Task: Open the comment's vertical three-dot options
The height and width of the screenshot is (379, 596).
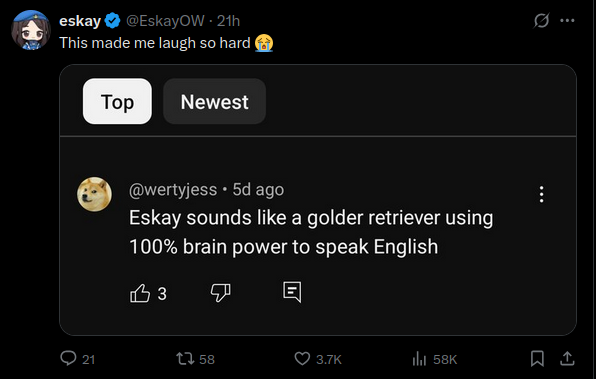Action: click(541, 194)
